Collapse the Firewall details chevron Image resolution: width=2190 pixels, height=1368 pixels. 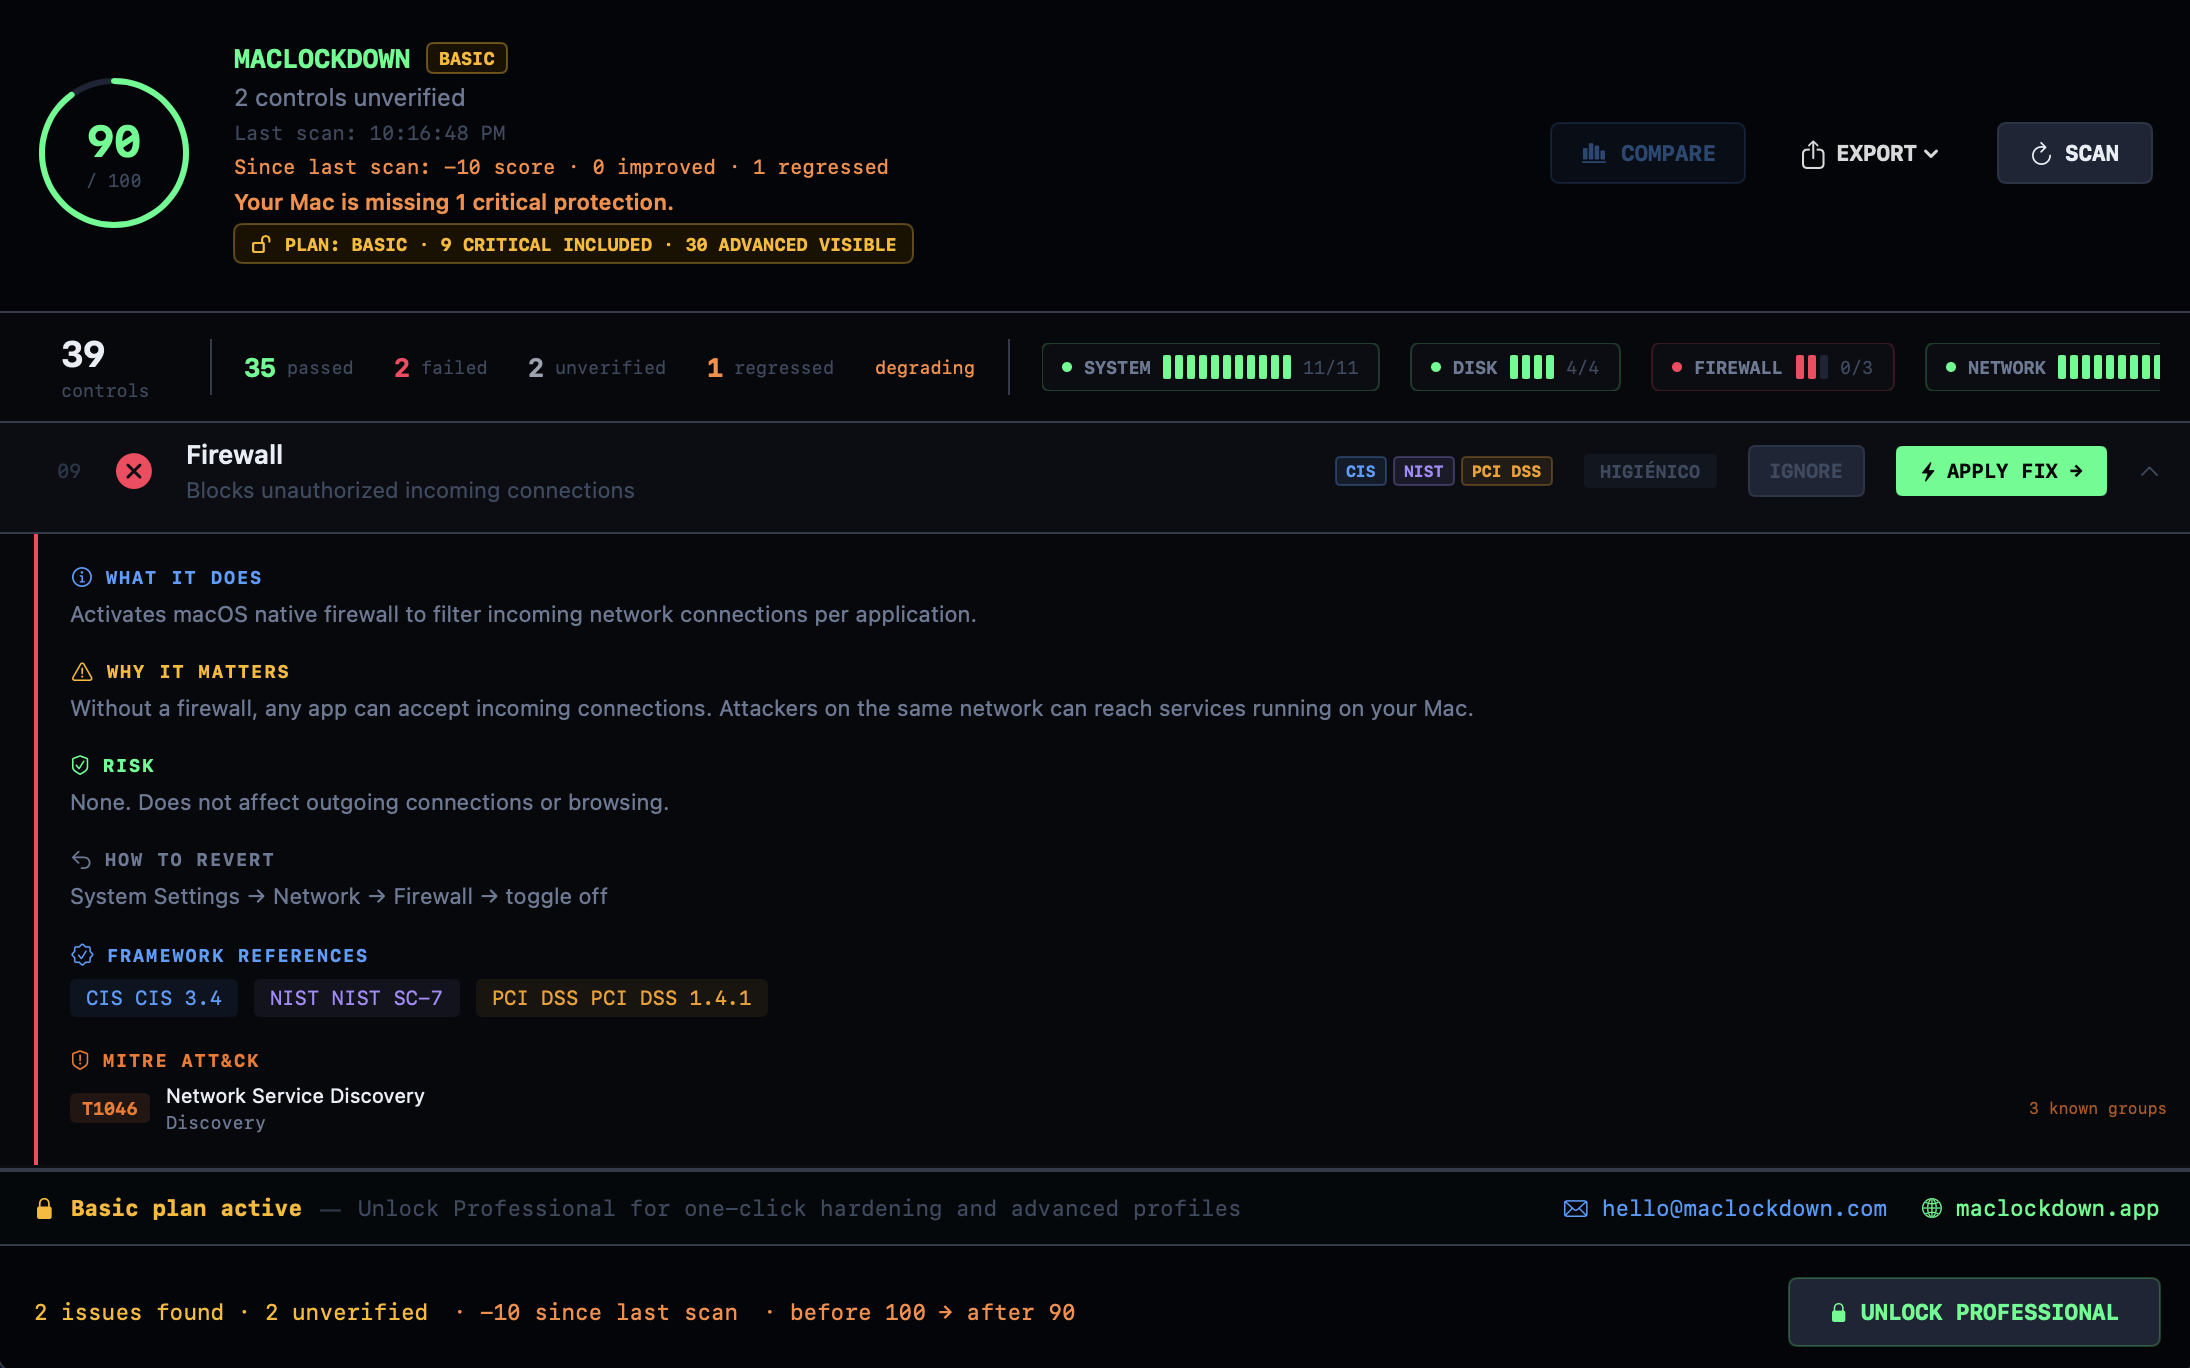2149,471
